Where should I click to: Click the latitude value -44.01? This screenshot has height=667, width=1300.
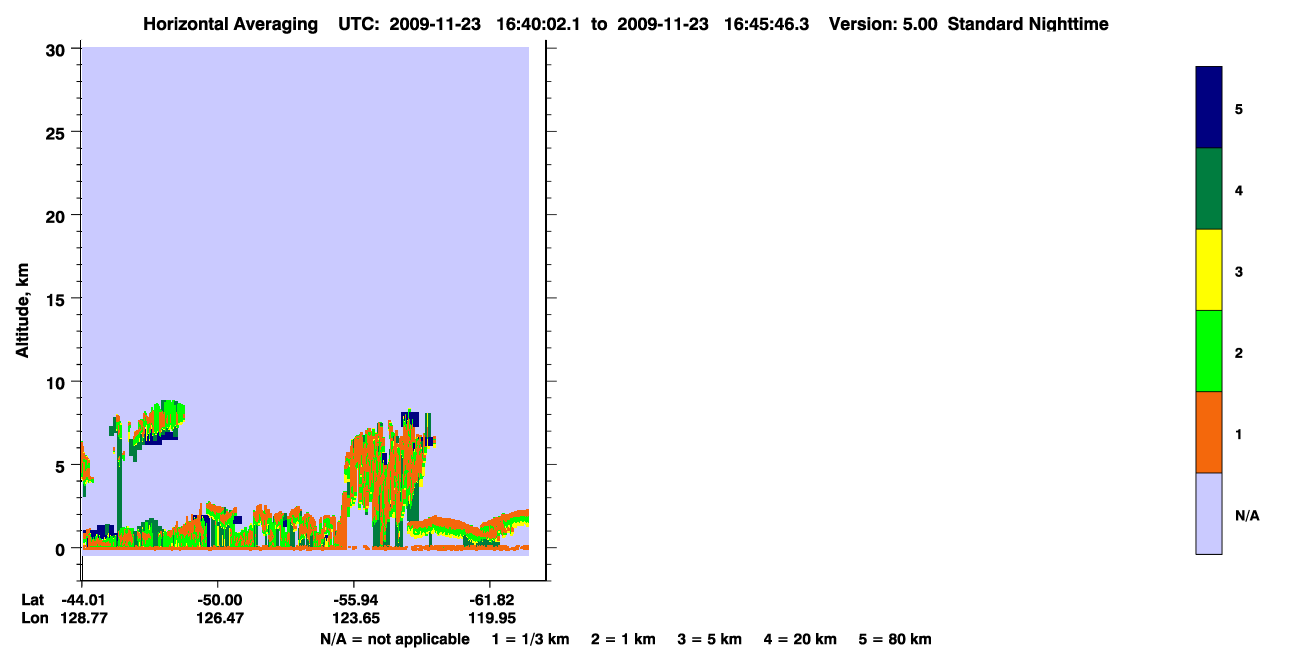(83, 600)
